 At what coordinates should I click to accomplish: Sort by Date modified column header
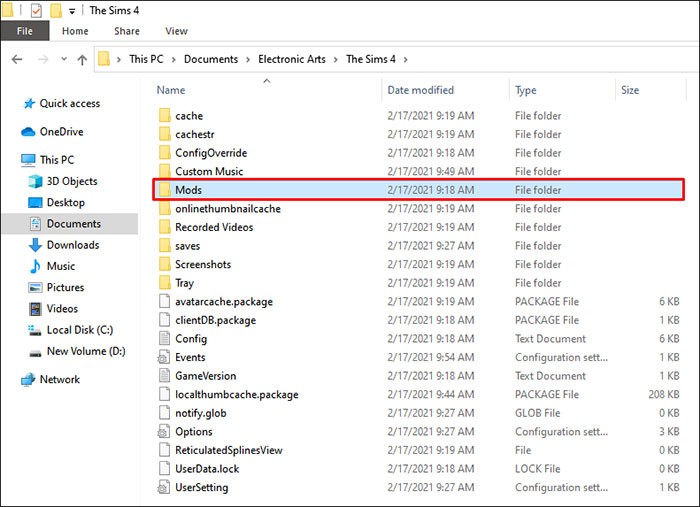[x=420, y=90]
